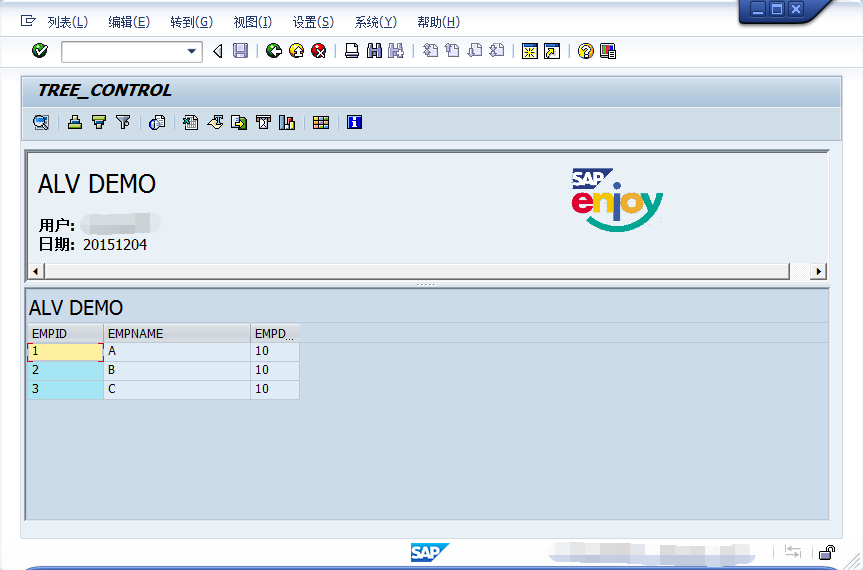This screenshot has width=863, height=570.
Task: Click the window menu icon beside 列表
Action: tap(28, 21)
